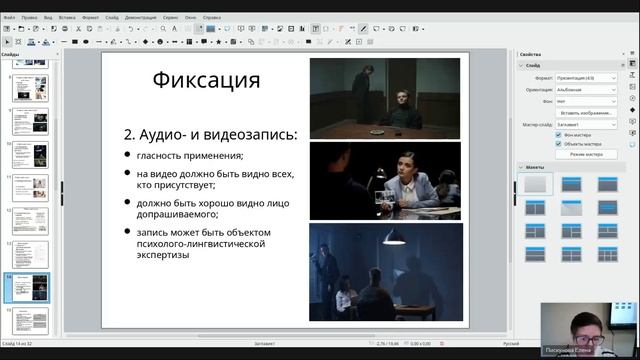Click the Фиксация slide title text
The image size is (640, 360).
[x=206, y=80]
